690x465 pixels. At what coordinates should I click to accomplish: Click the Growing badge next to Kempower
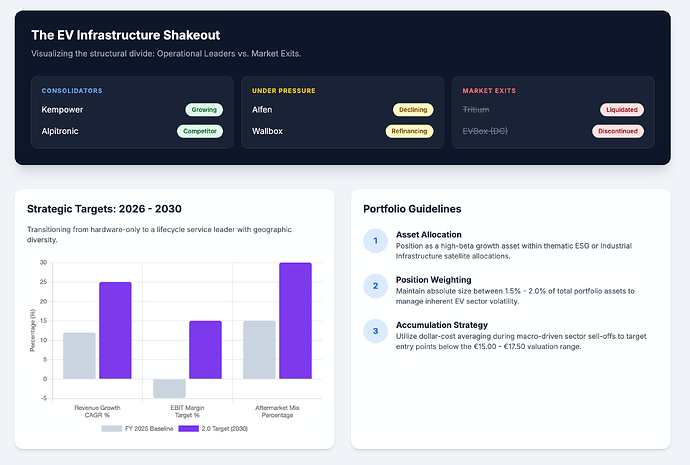pos(204,110)
